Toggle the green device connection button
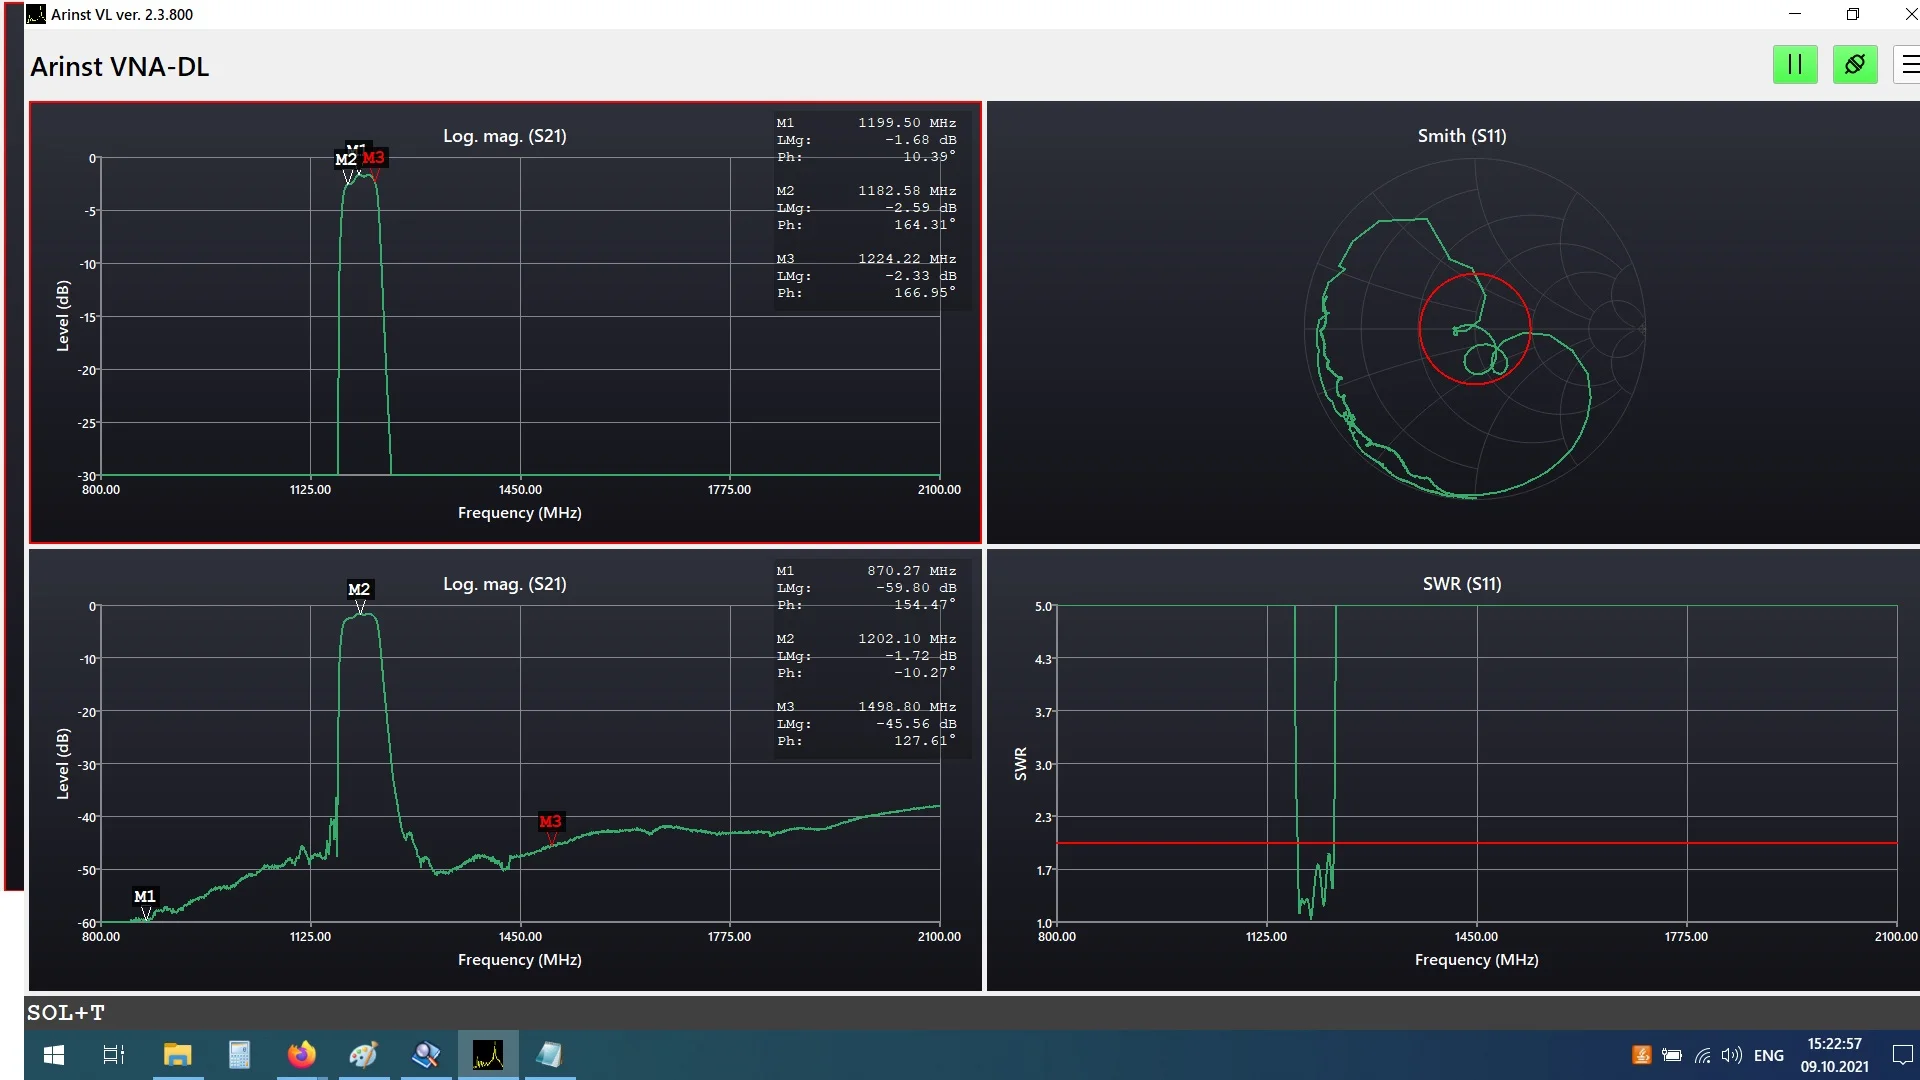The width and height of the screenshot is (1920, 1080). coord(1855,65)
